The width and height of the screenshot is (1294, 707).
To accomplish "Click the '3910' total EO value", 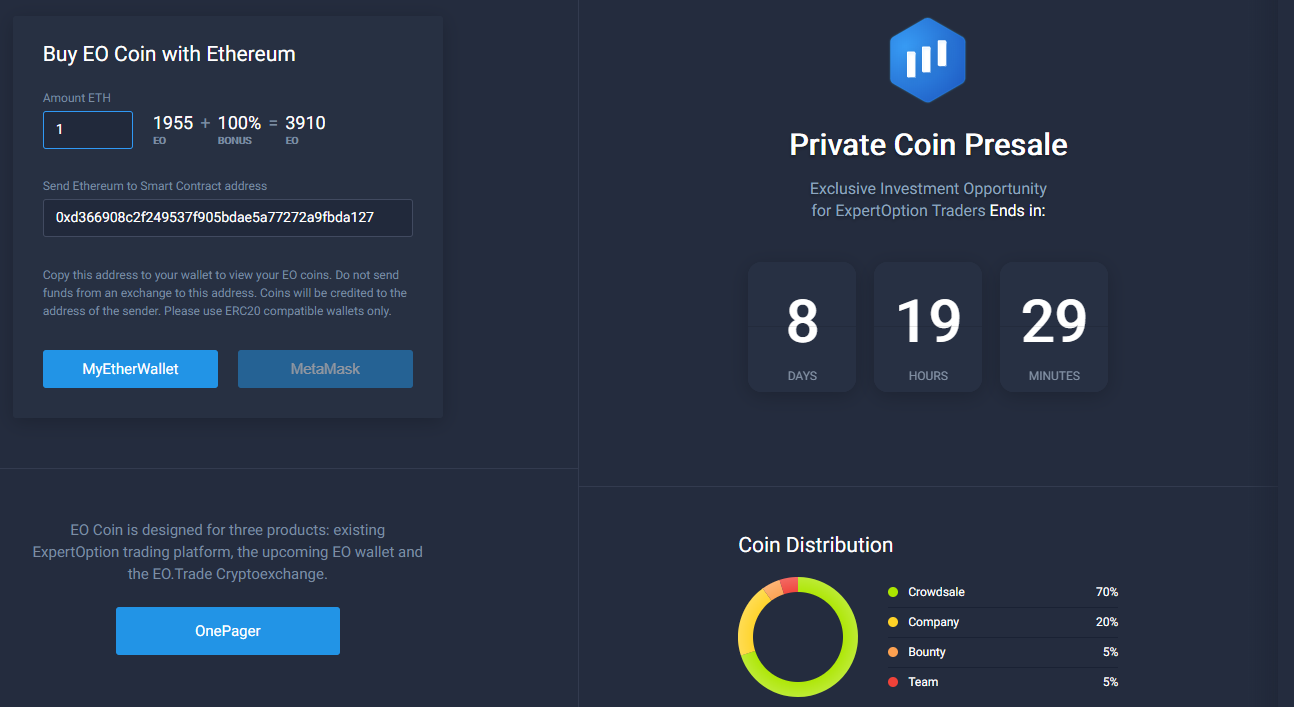I will [305, 123].
